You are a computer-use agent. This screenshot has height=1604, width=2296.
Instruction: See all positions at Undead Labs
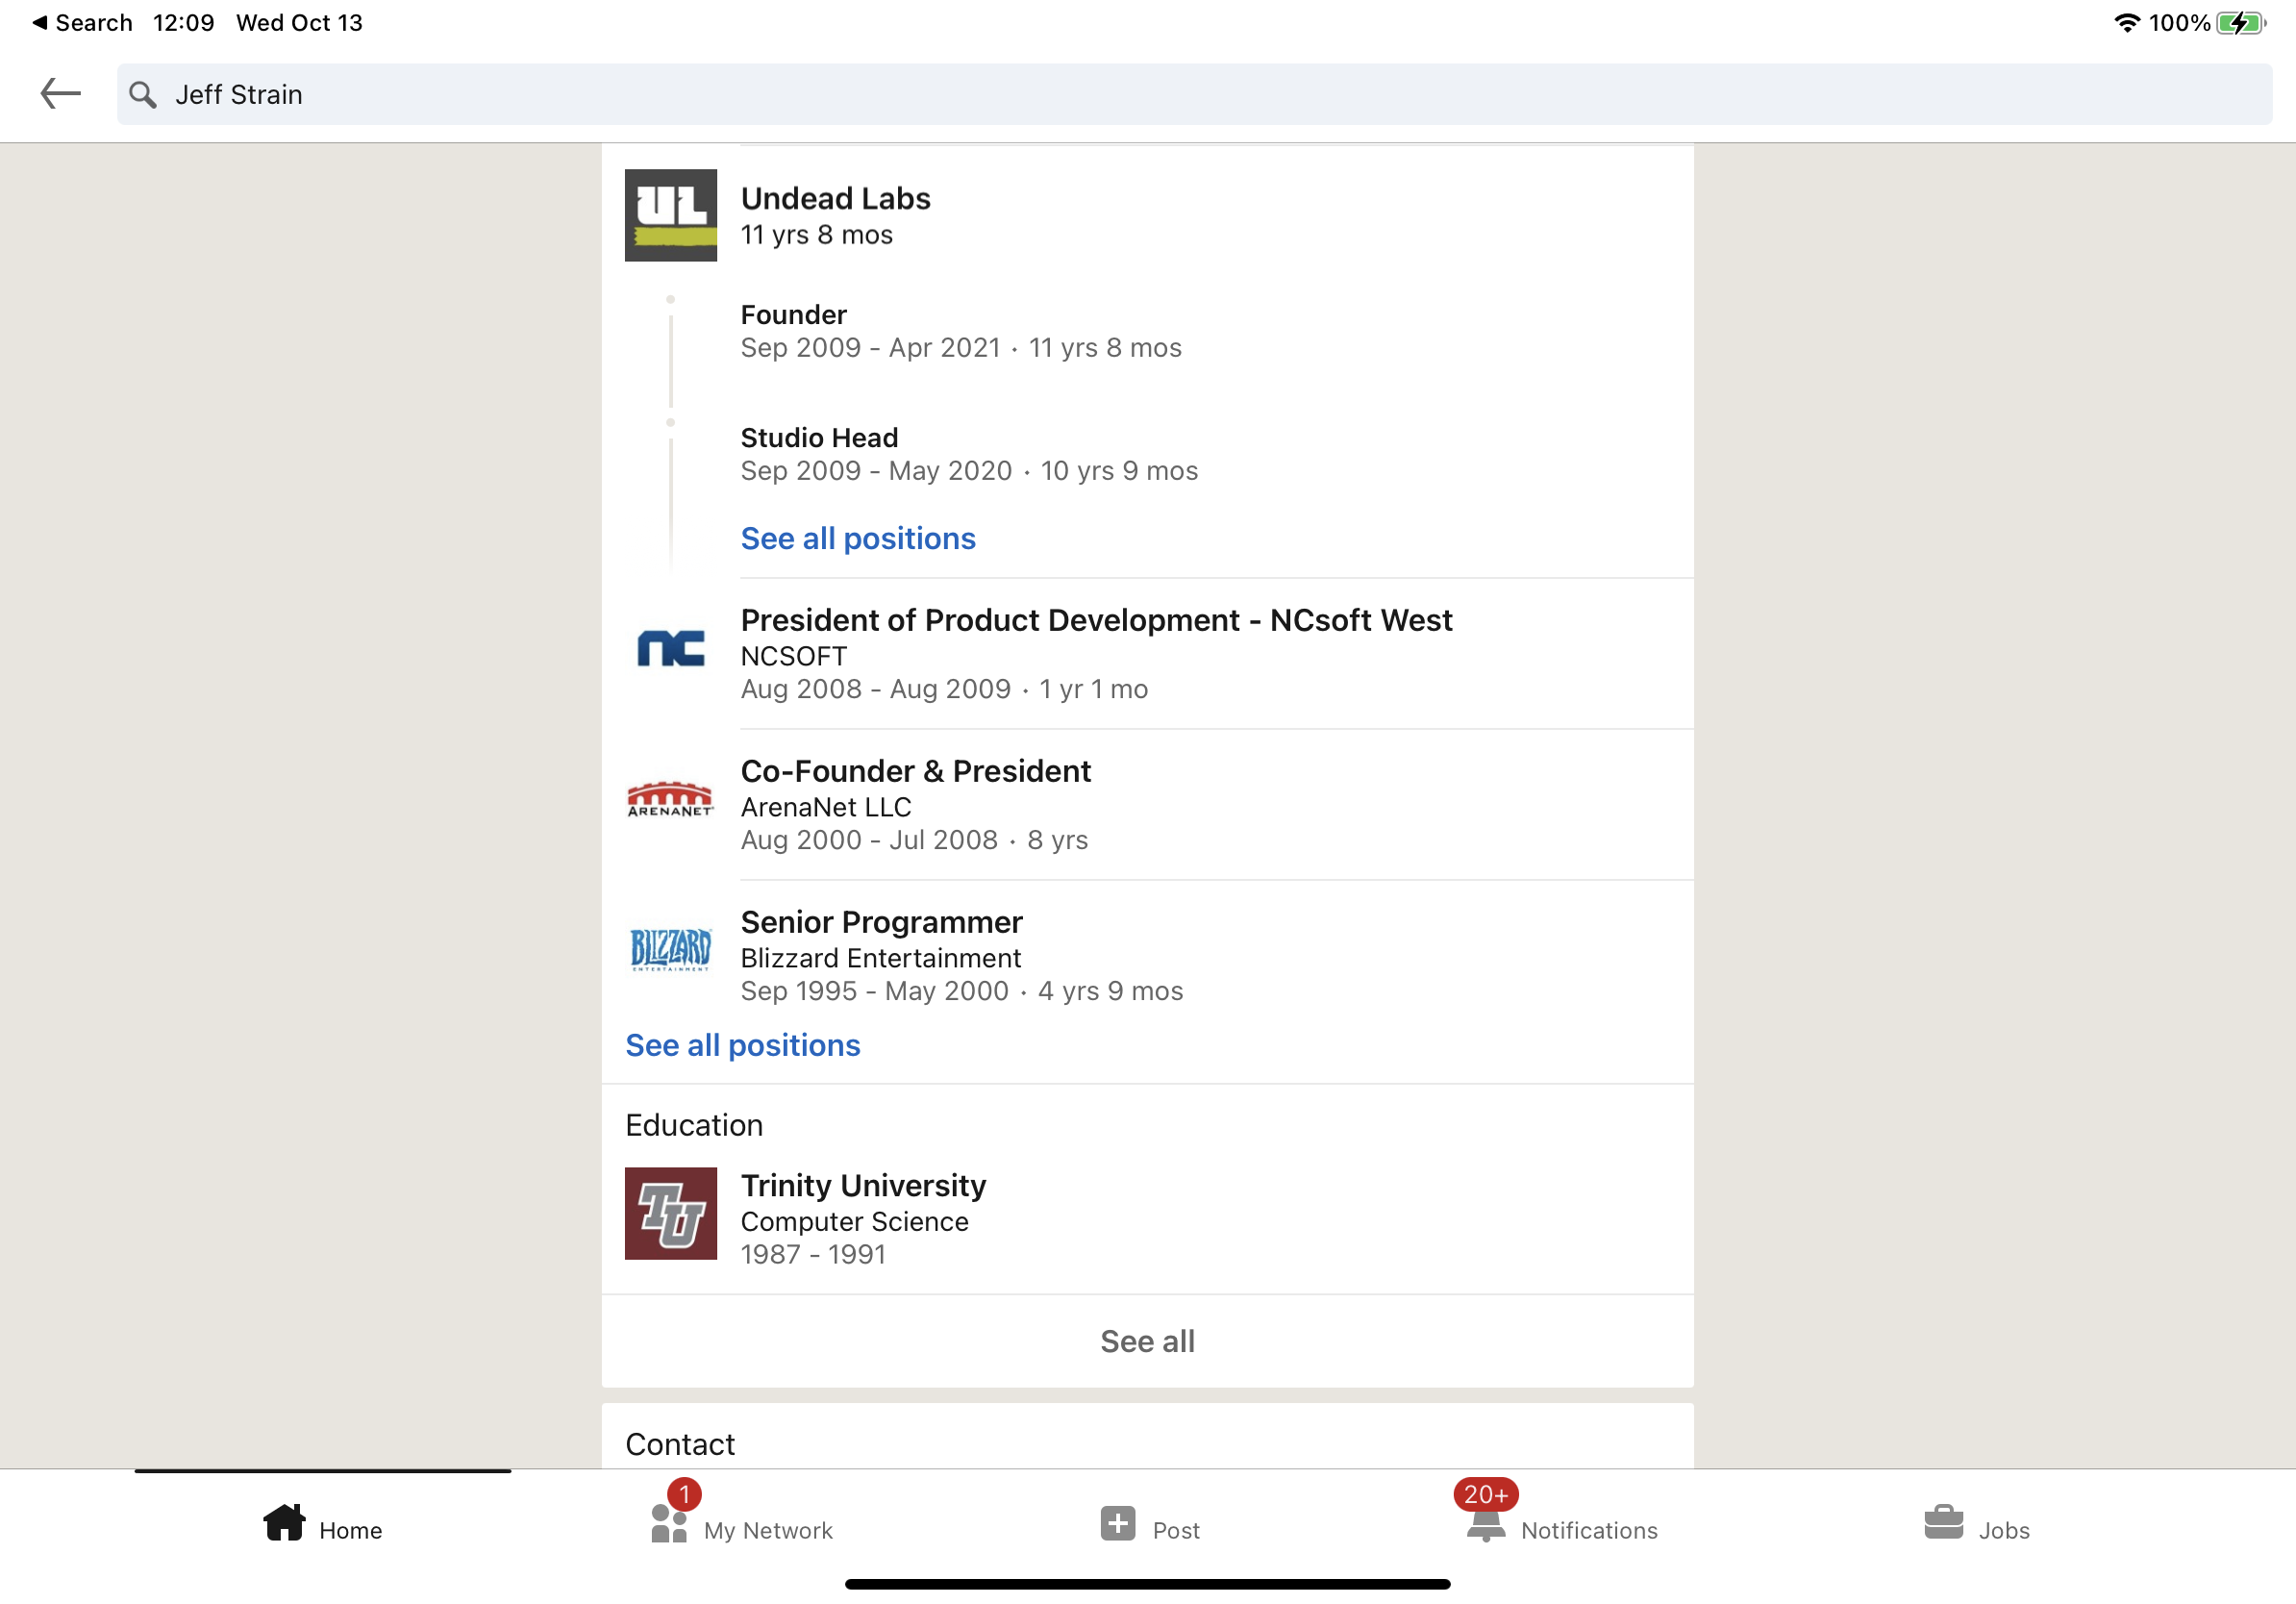(x=858, y=539)
